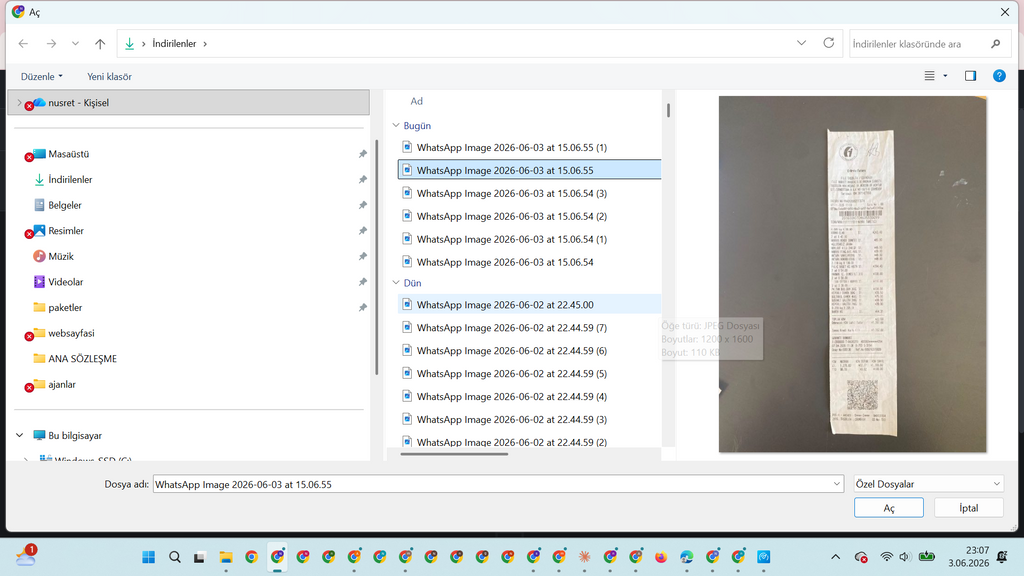Open the view options dropdown arrow
The image size is (1024, 576).
pos(945,76)
